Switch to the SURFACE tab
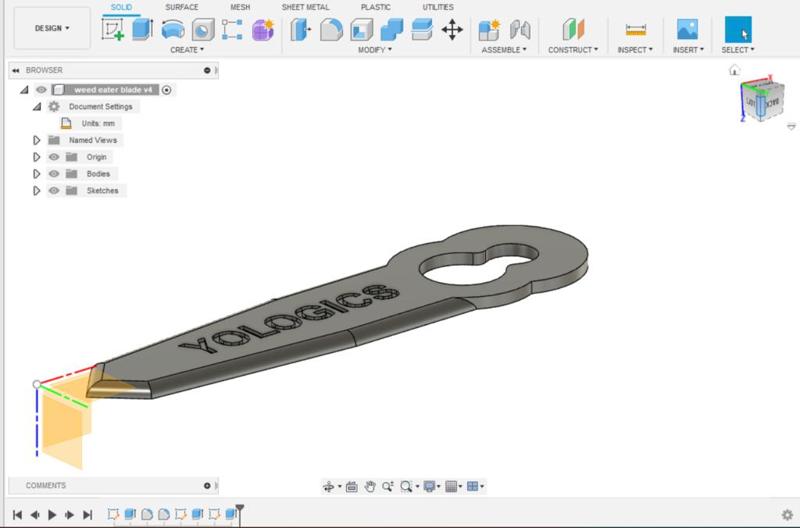The image size is (800, 528). click(182, 7)
